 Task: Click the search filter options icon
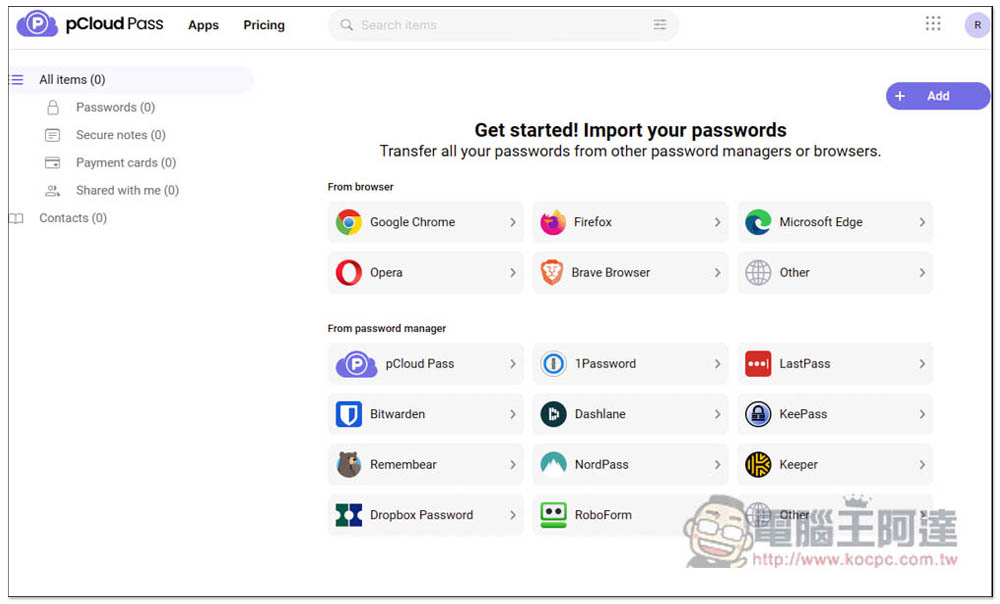click(659, 25)
